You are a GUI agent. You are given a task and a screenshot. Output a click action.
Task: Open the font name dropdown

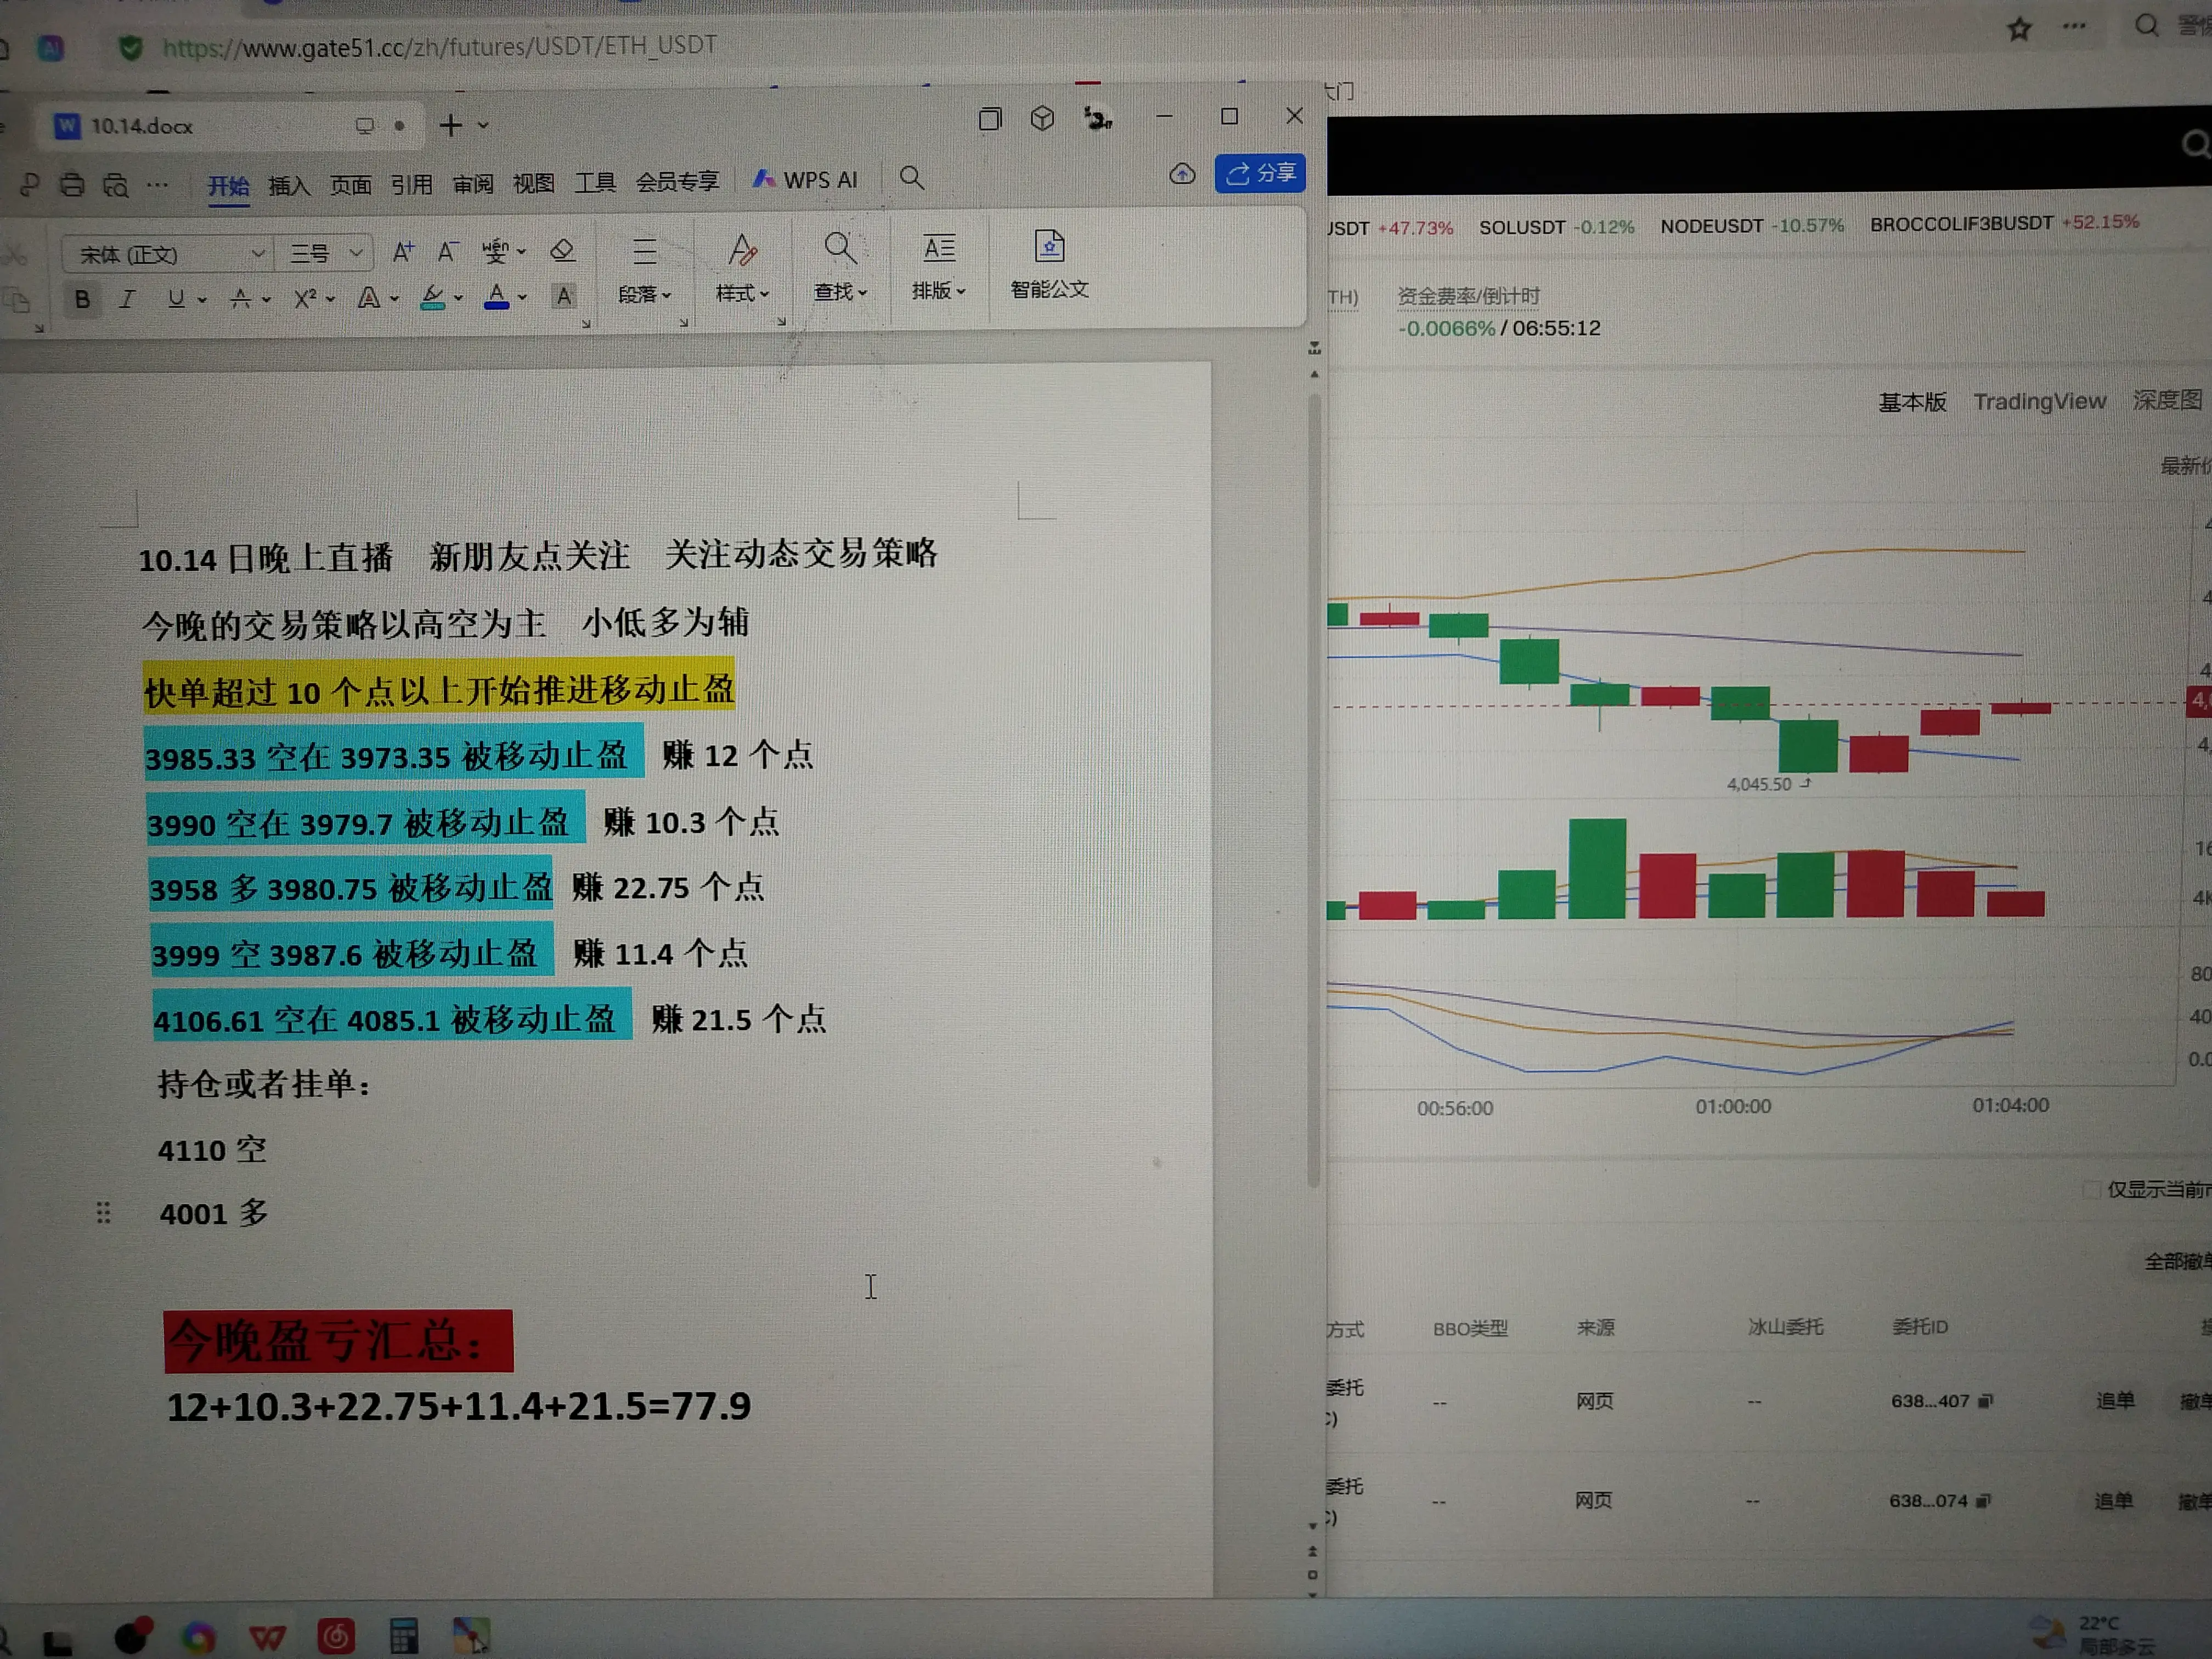[x=257, y=254]
